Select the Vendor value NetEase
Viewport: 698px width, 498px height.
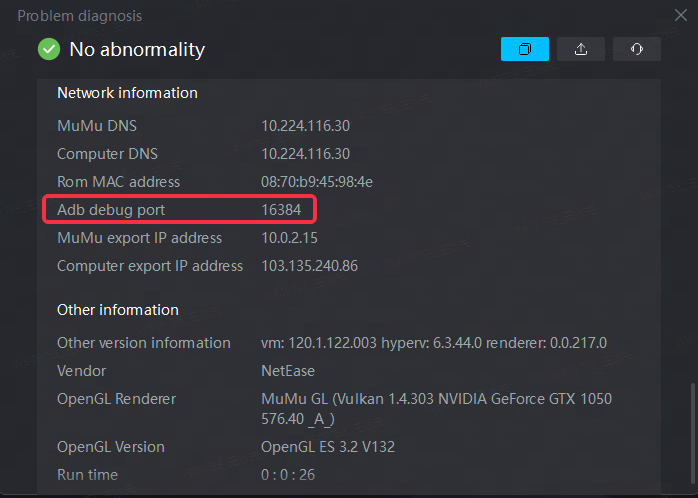(288, 371)
